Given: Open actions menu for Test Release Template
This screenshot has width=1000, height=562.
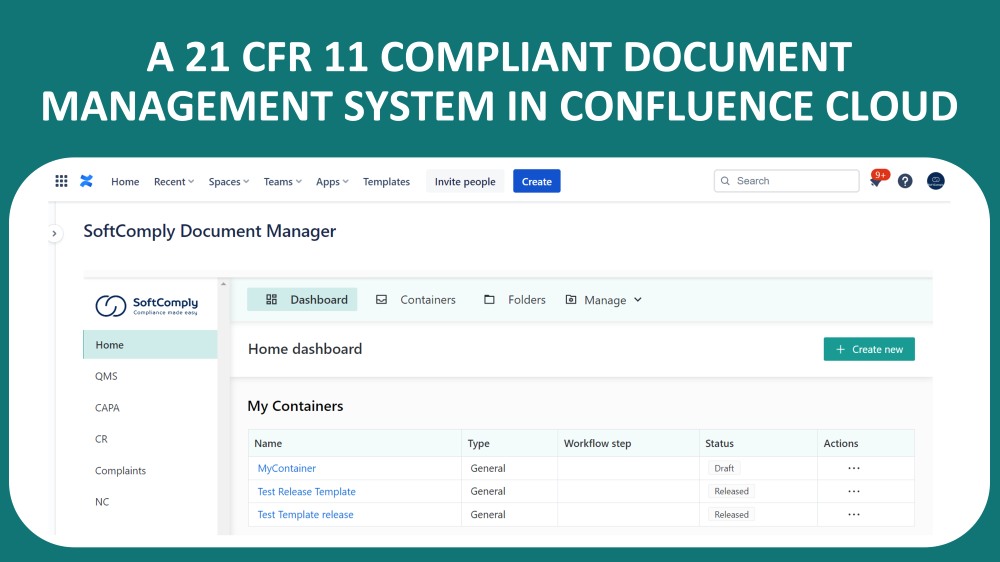Looking at the screenshot, I should 853,491.
